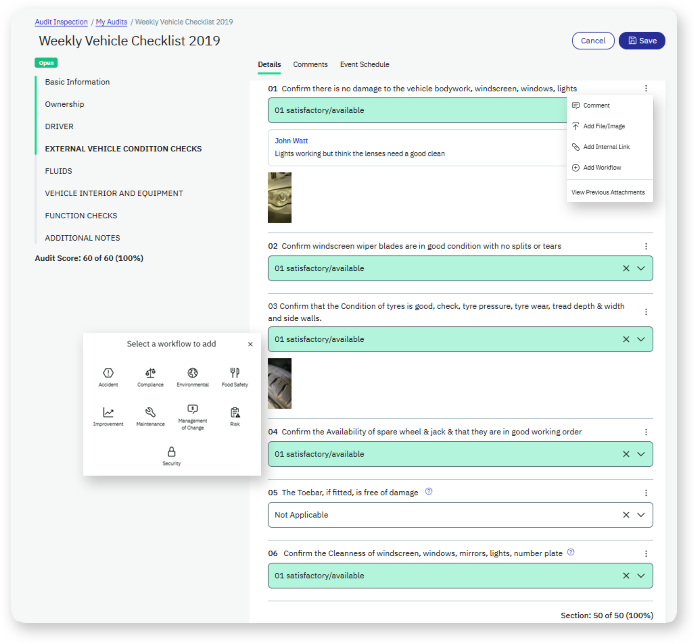694x644 pixels.
Task: Expand the question 02 answer dropdown
Action: [641, 268]
